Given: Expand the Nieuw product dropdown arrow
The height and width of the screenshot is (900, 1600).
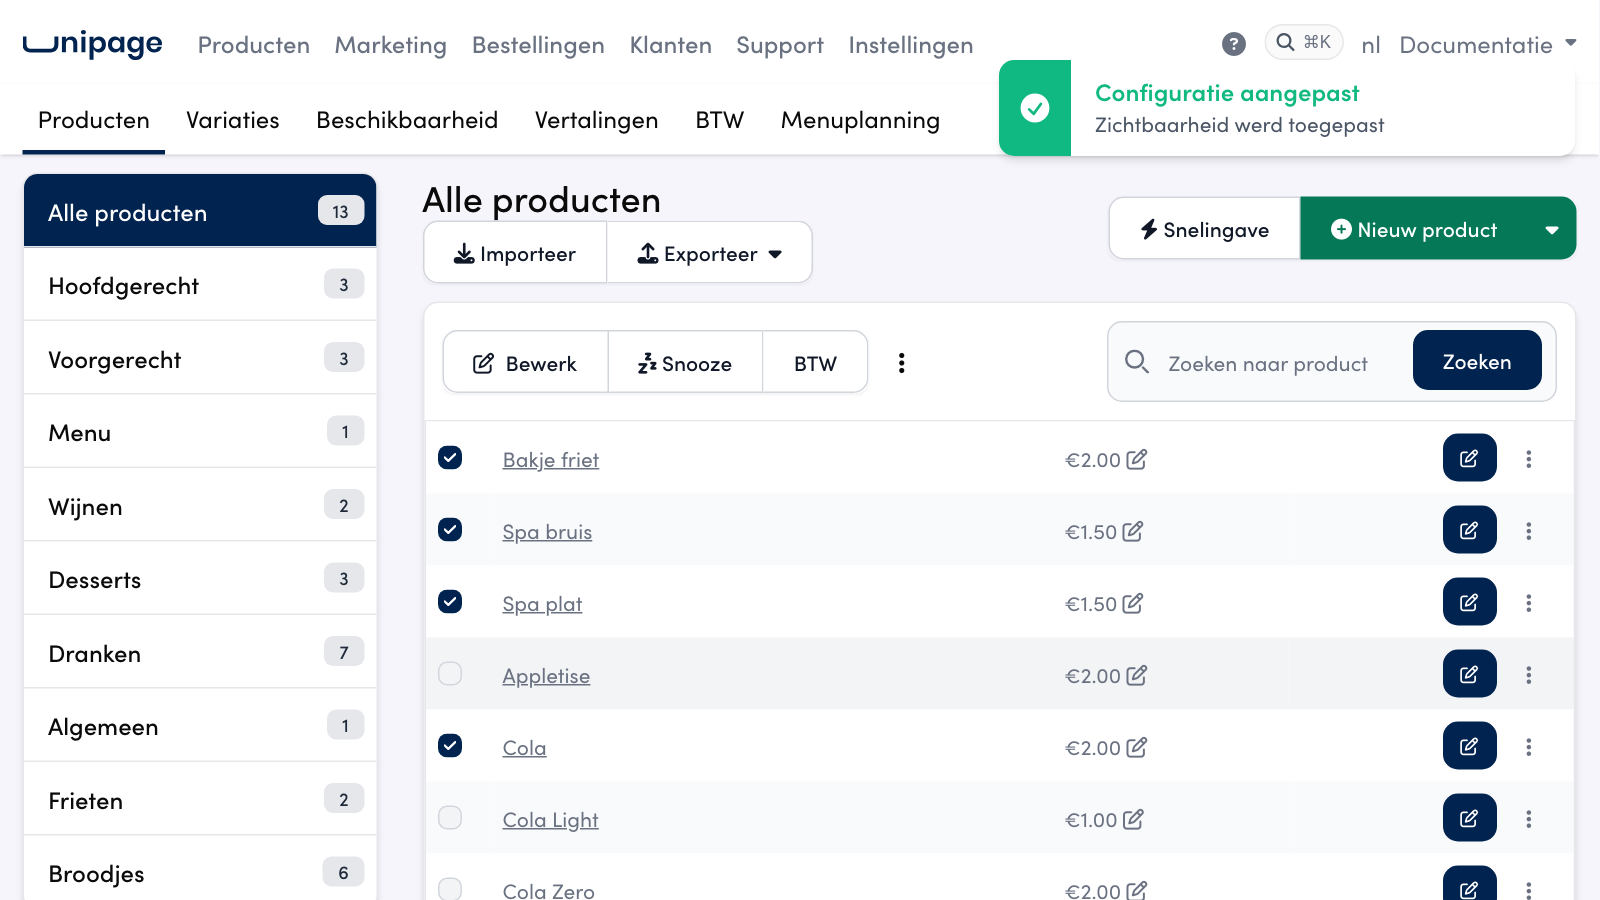Looking at the screenshot, I should click(1551, 230).
